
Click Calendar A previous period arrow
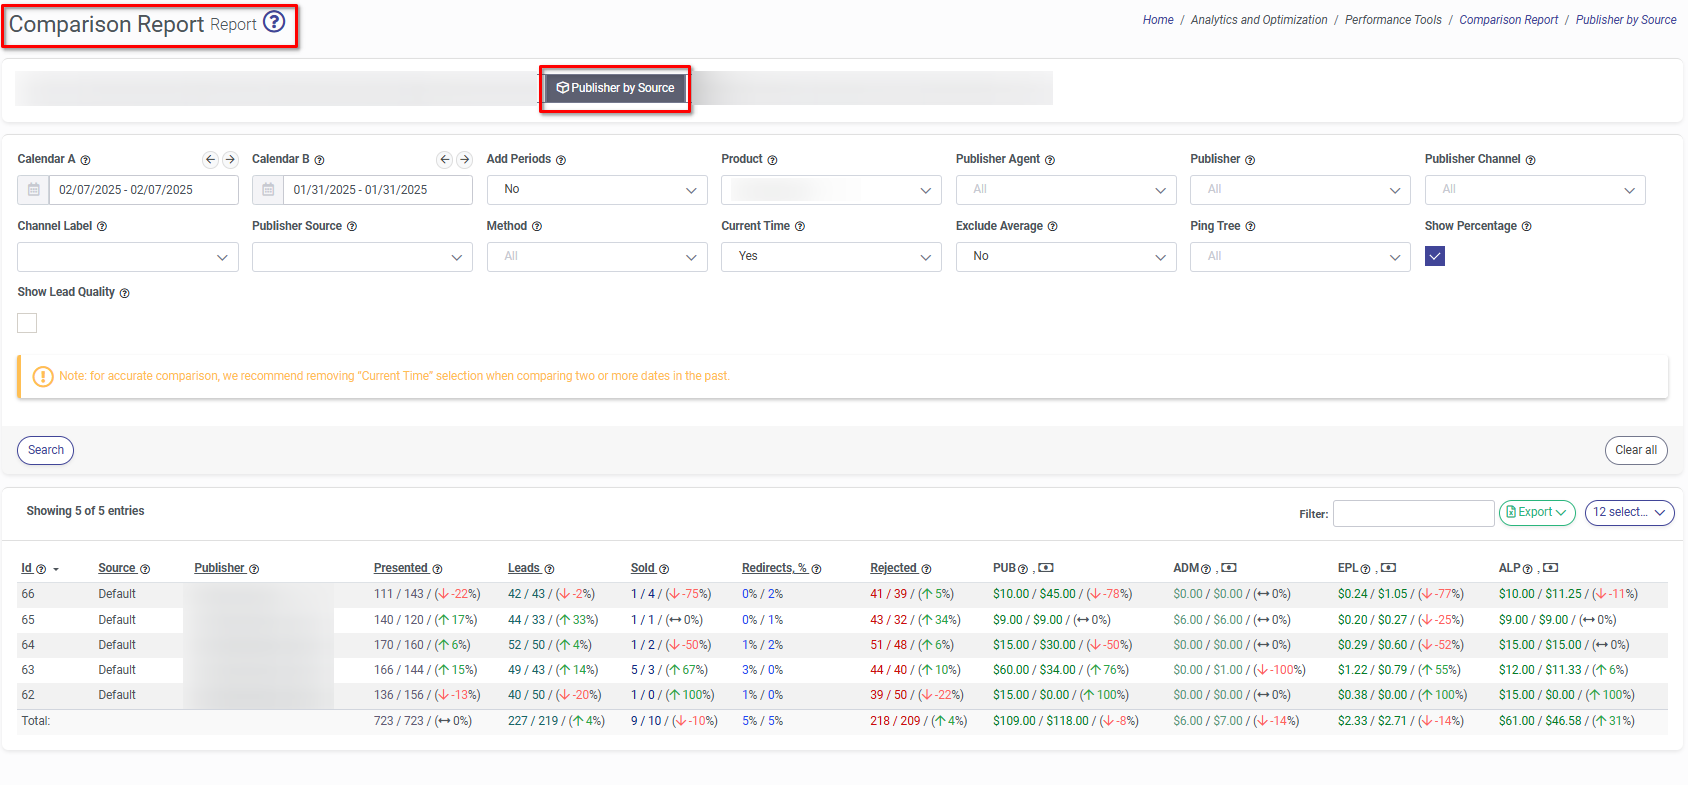210,159
